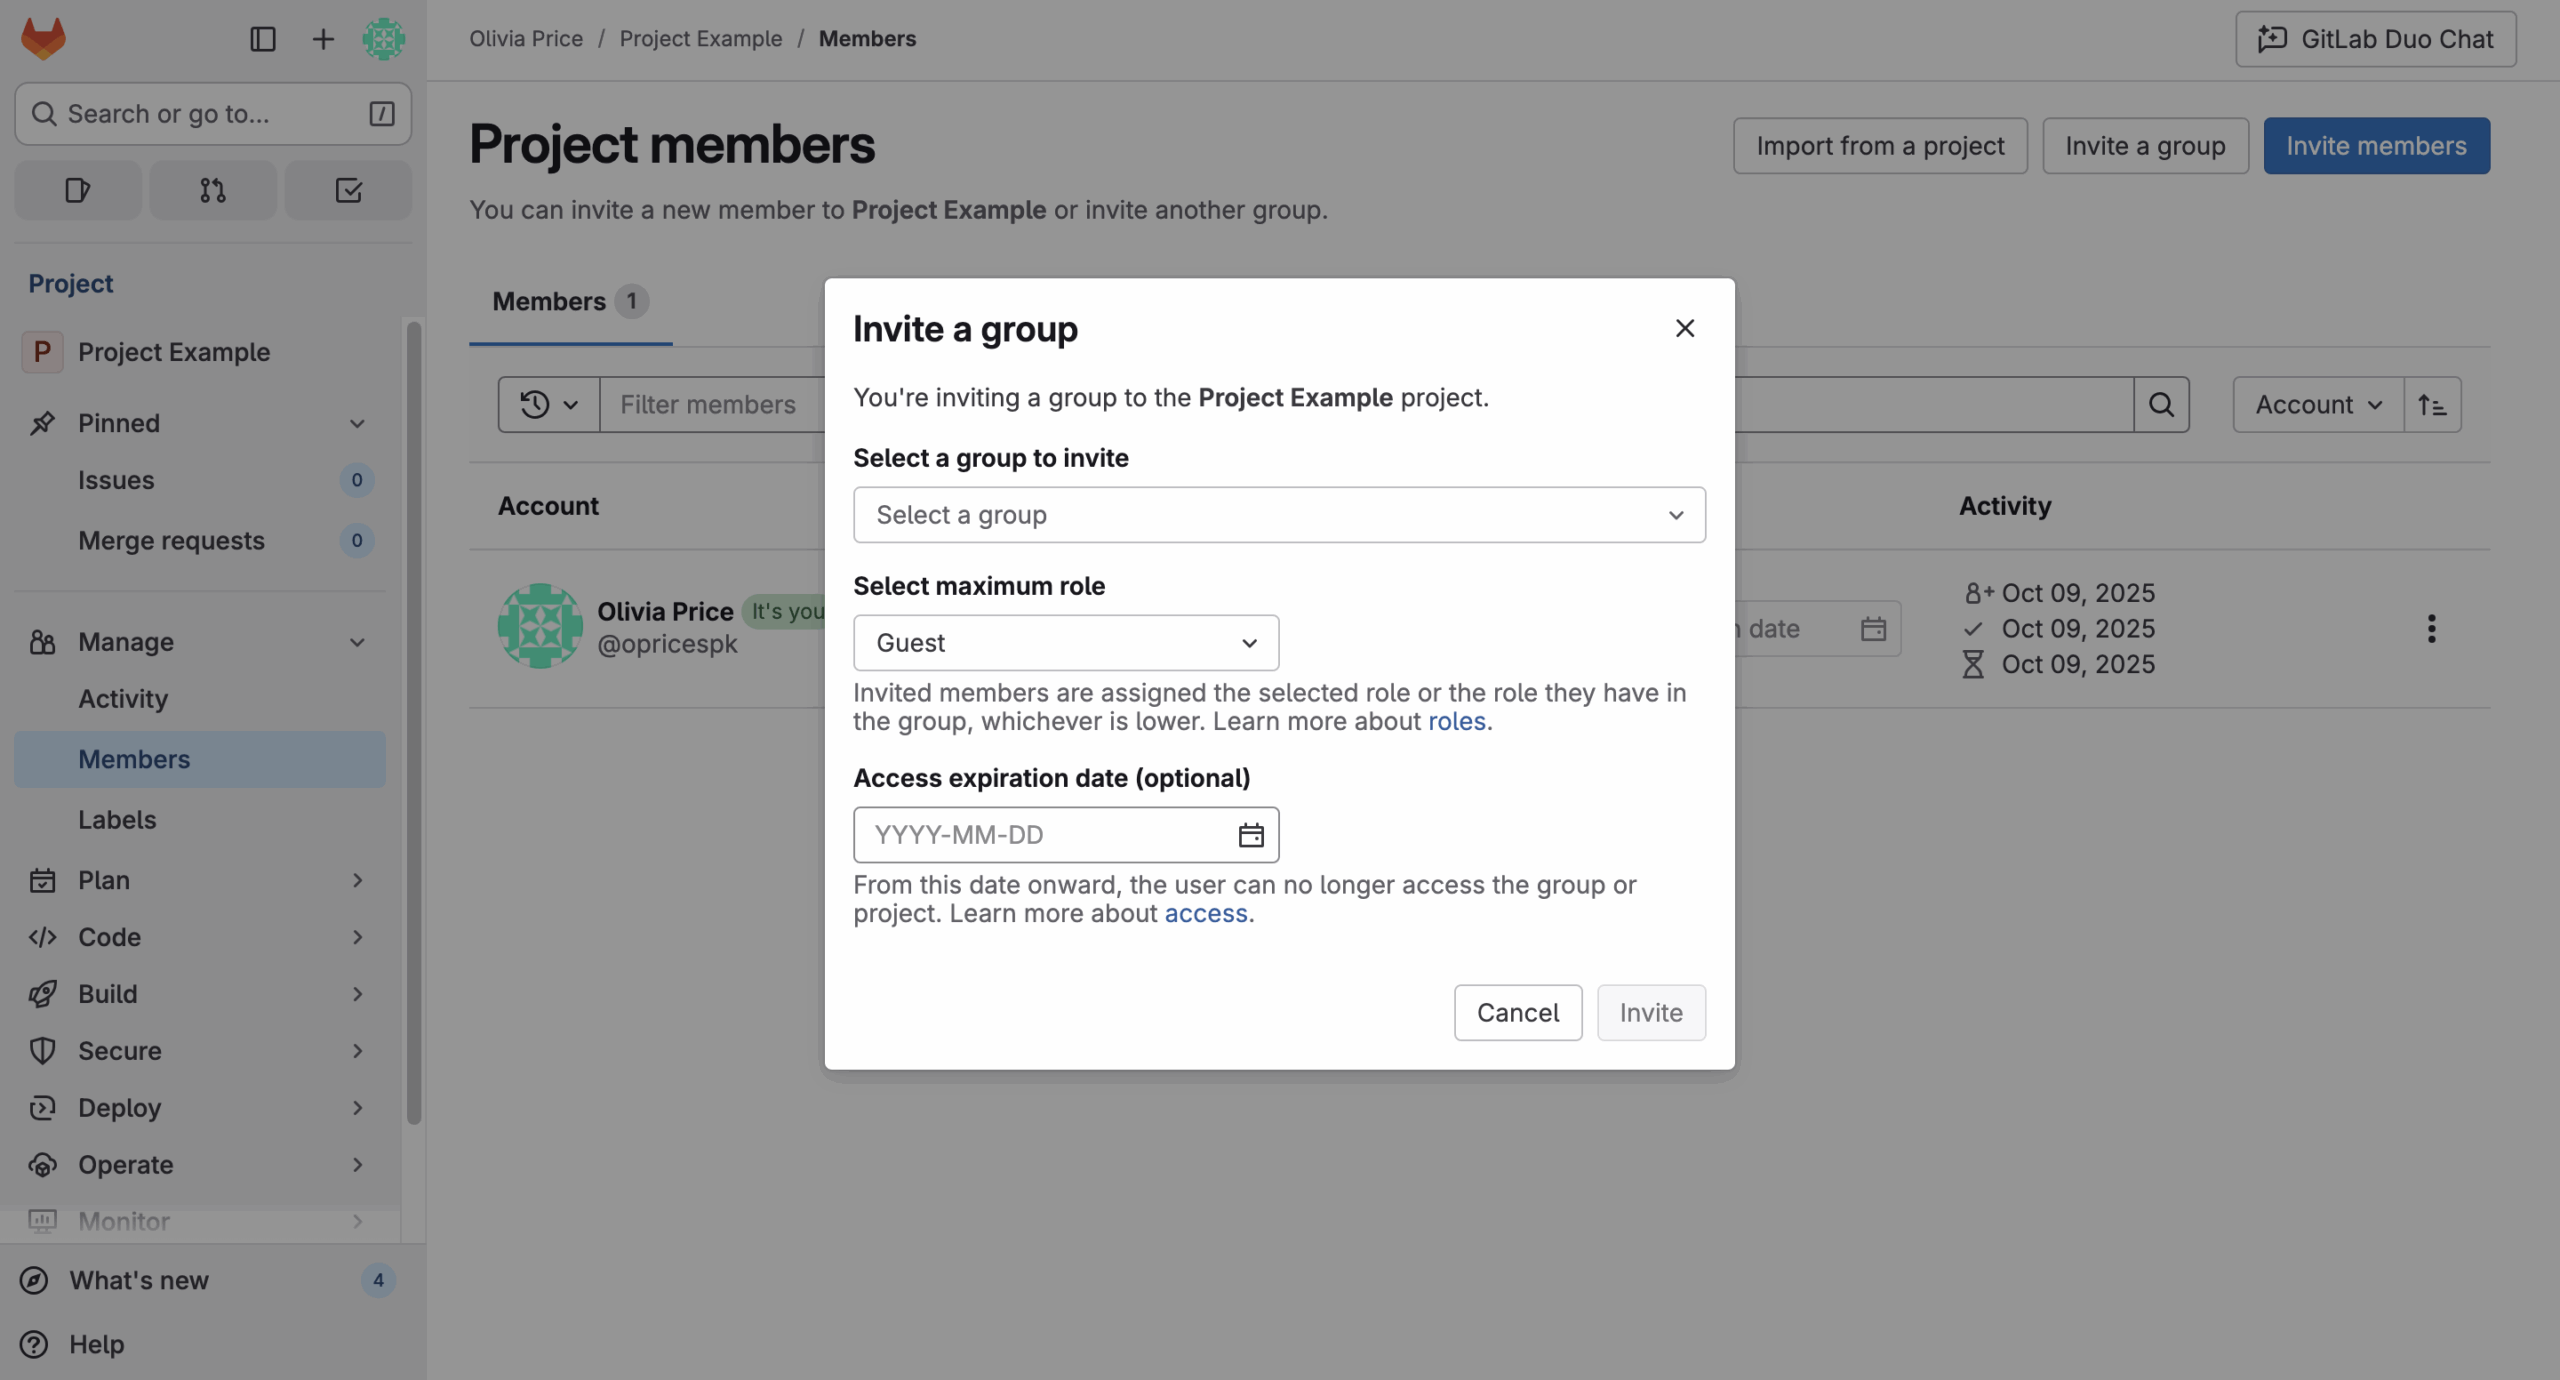
Task: Follow the roles link
Action: pos(1456,721)
